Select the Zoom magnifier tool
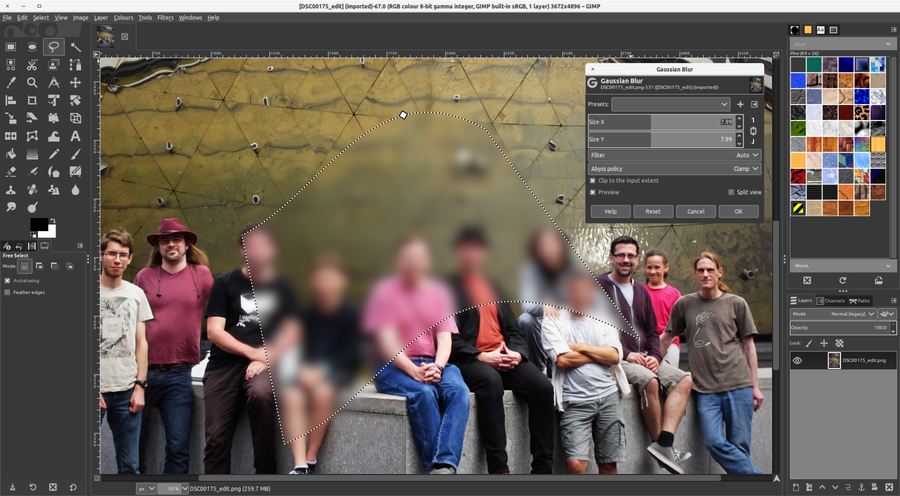Viewport: 900px width, 496px height. tap(32, 82)
